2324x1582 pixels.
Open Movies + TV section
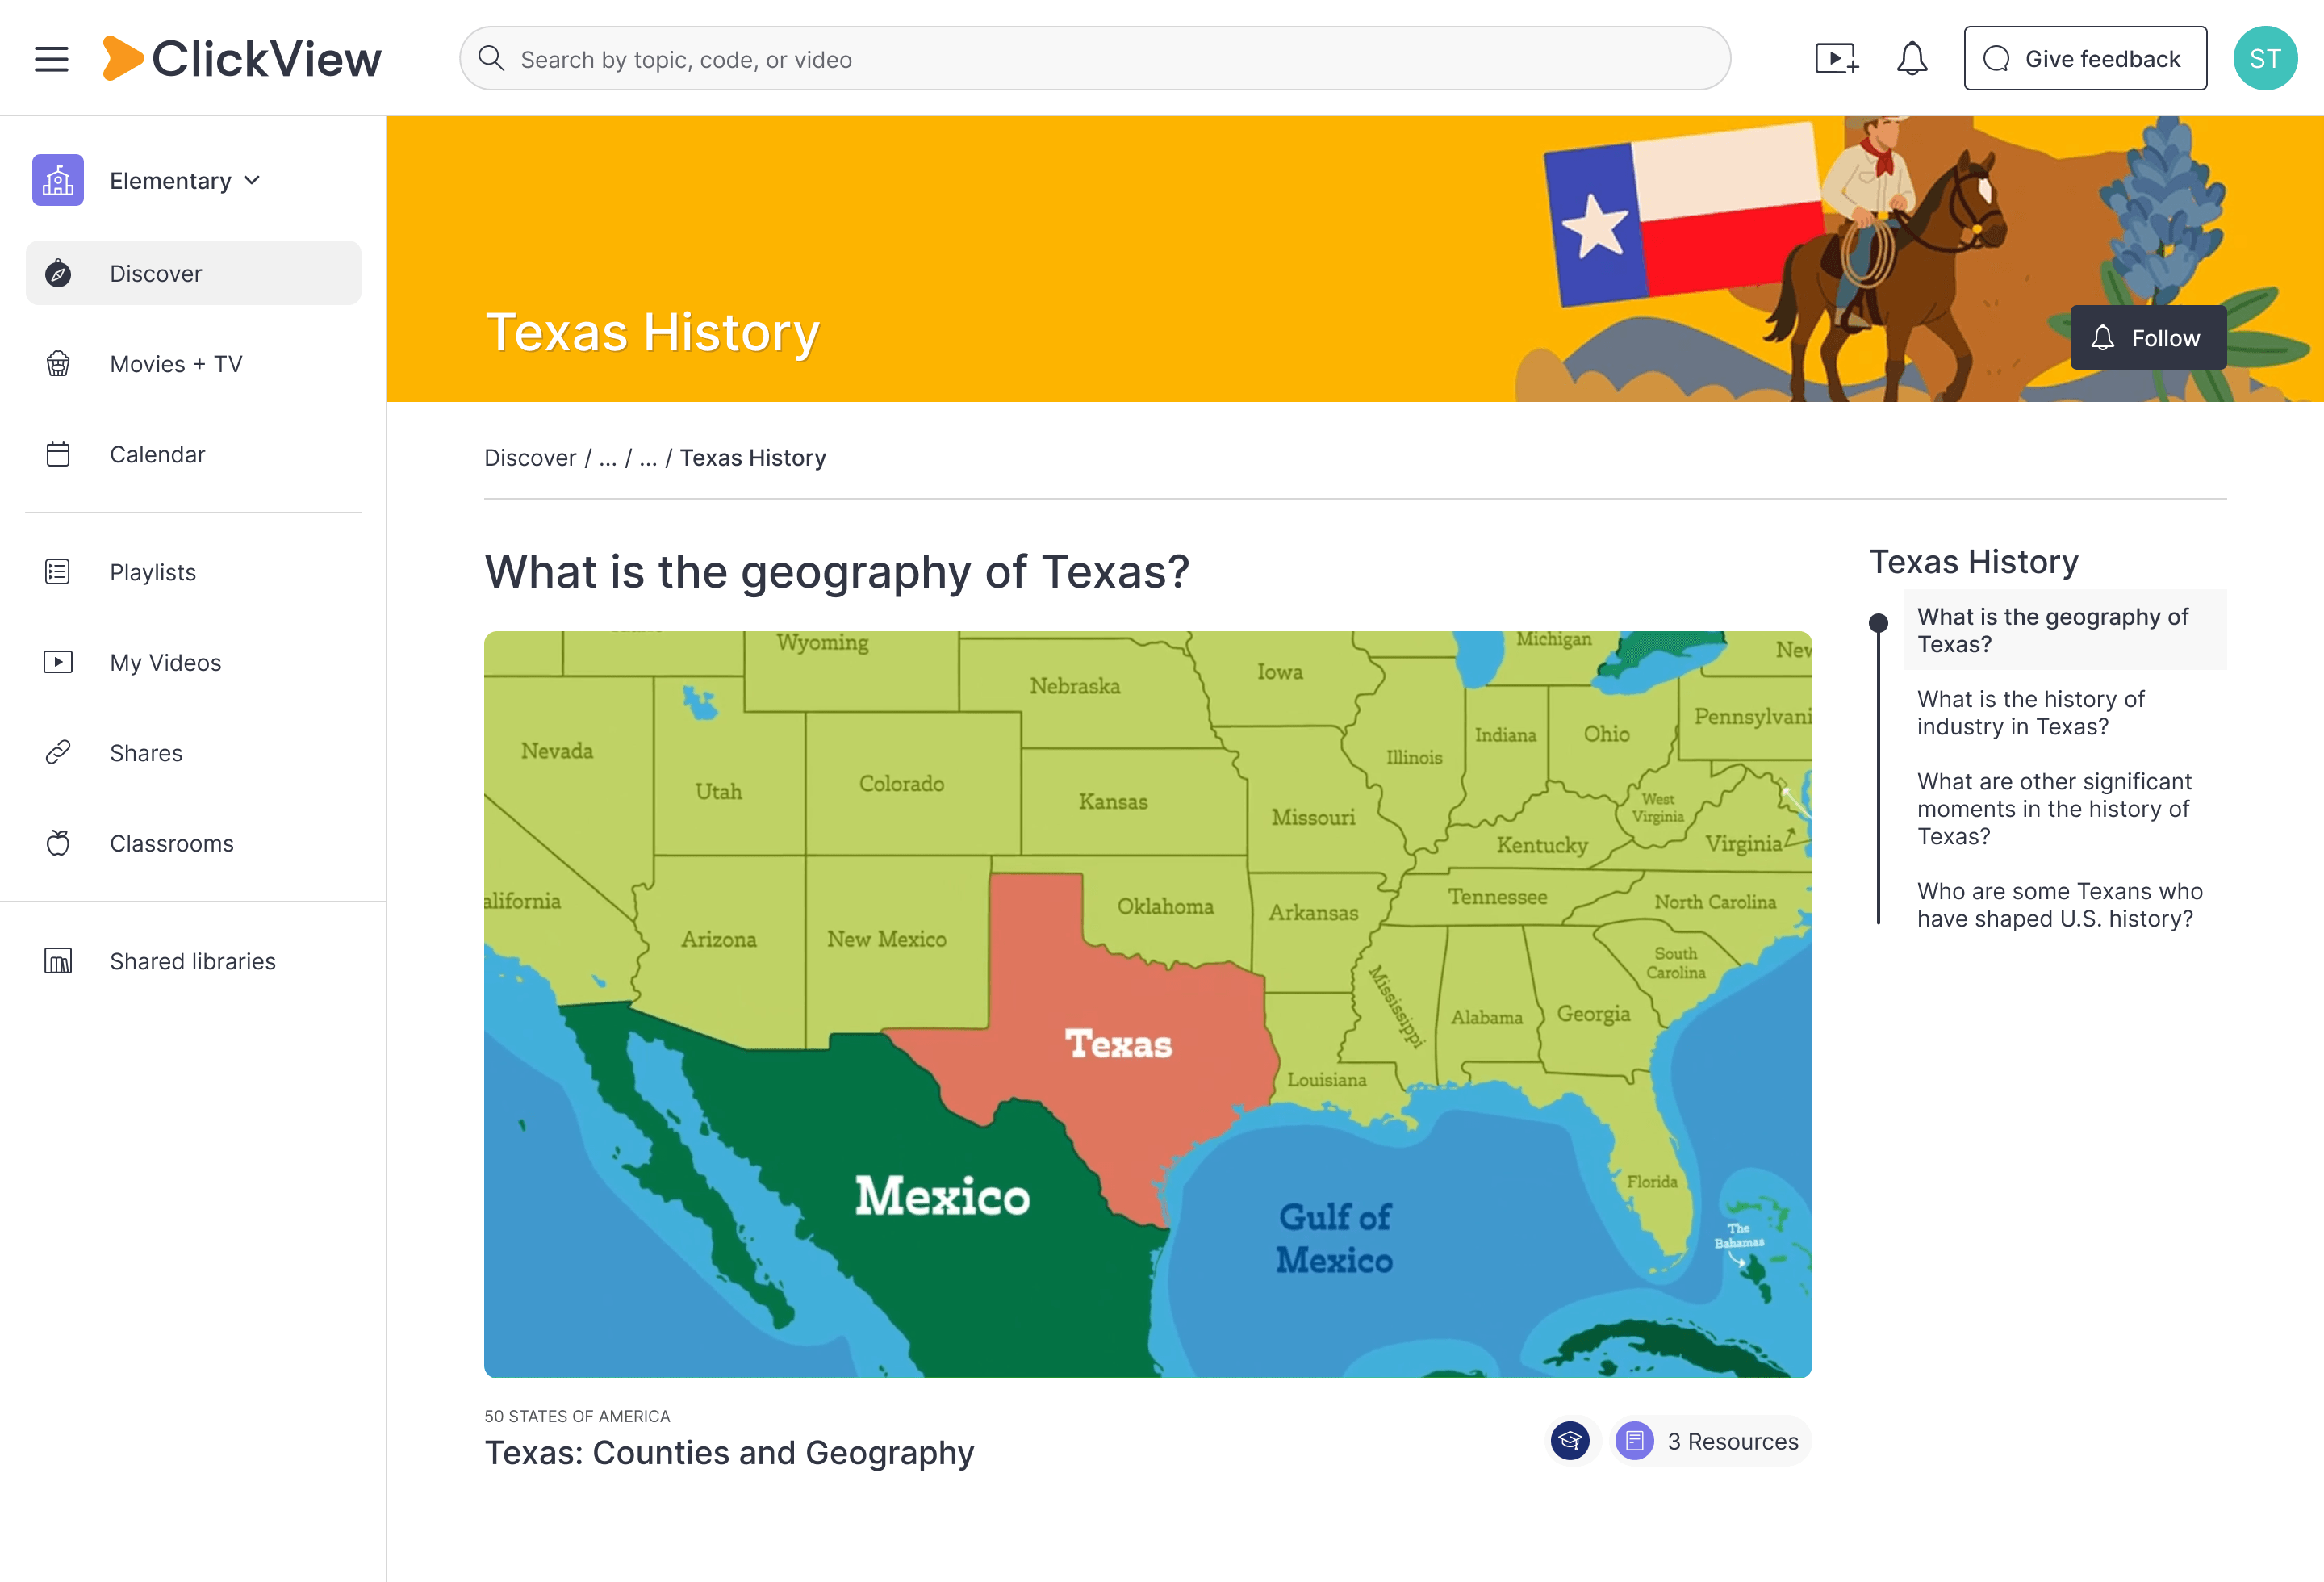point(193,364)
